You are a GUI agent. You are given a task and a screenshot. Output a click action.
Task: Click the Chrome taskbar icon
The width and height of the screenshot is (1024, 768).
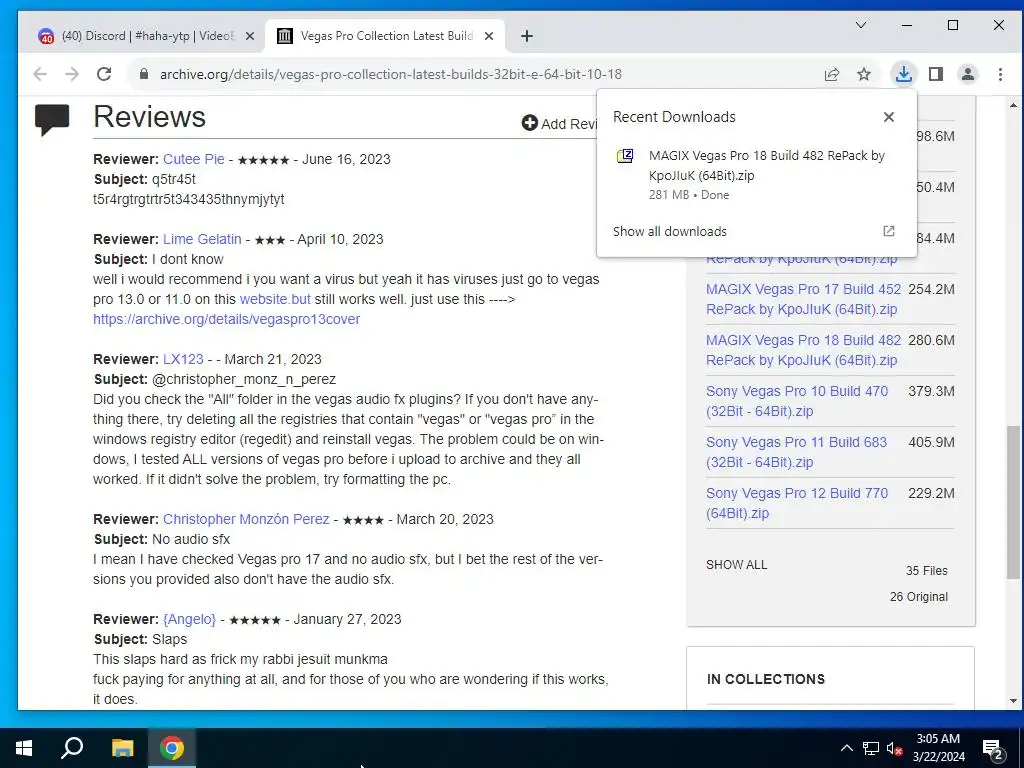click(x=172, y=748)
